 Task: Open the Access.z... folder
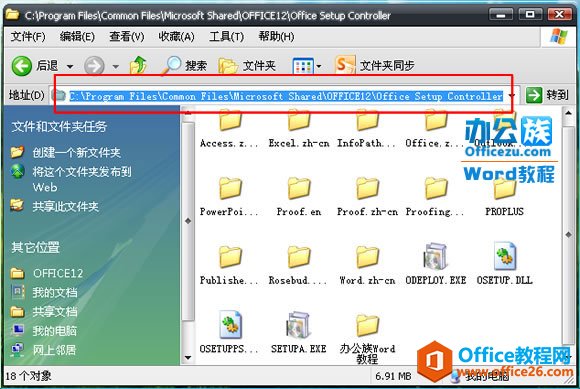click(x=229, y=129)
